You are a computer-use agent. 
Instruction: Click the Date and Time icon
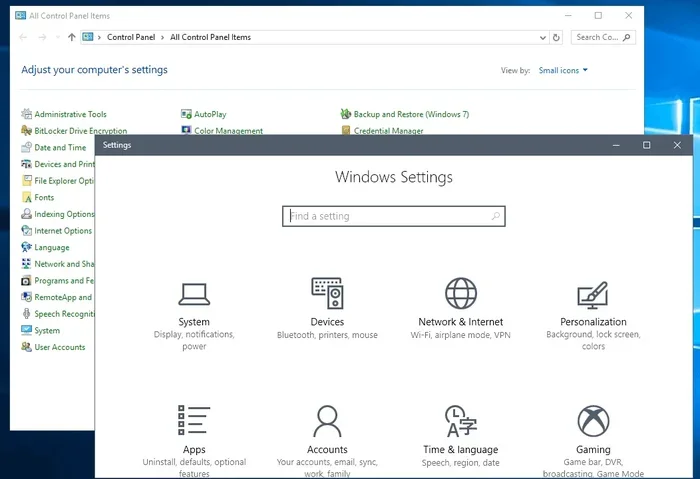click(x=26, y=147)
